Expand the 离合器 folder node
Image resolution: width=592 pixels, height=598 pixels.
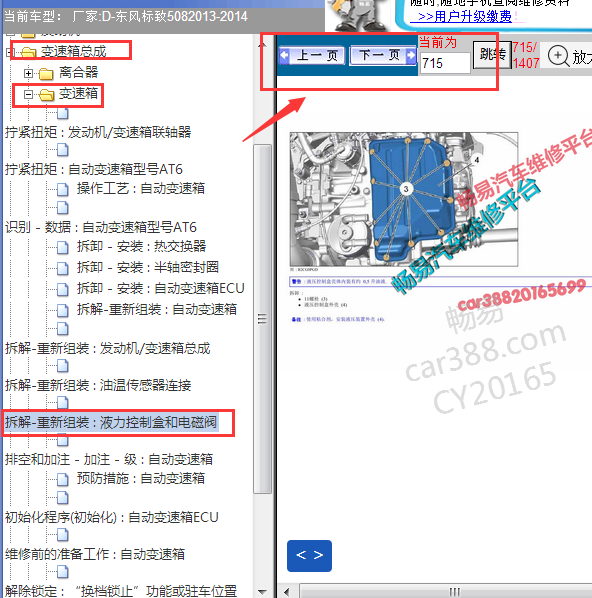pos(28,73)
